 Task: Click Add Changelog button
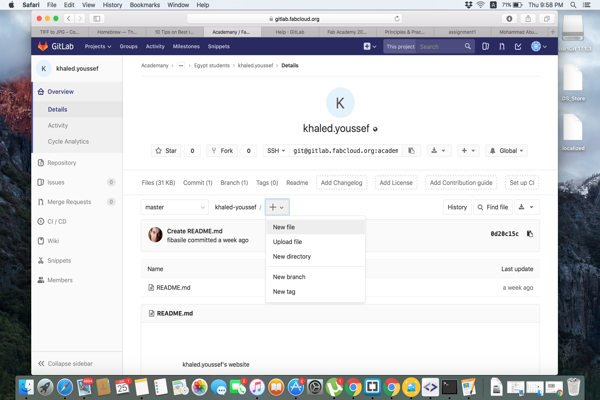coord(341,183)
